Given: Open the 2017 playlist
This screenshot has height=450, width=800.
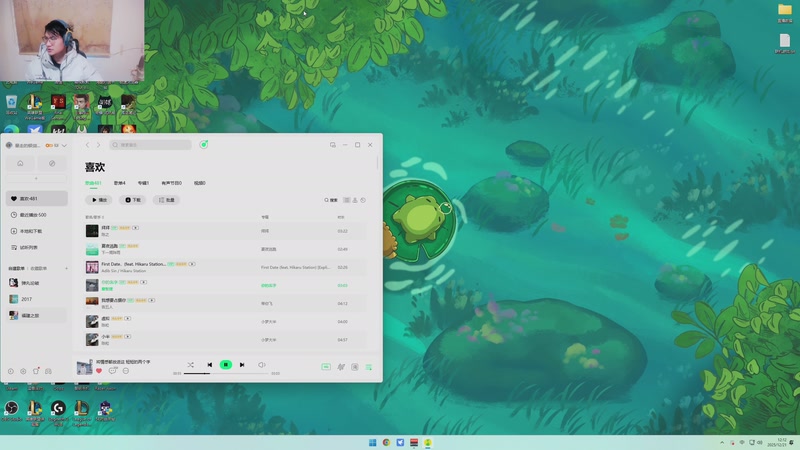Looking at the screenshot, I should click(36, 299).
